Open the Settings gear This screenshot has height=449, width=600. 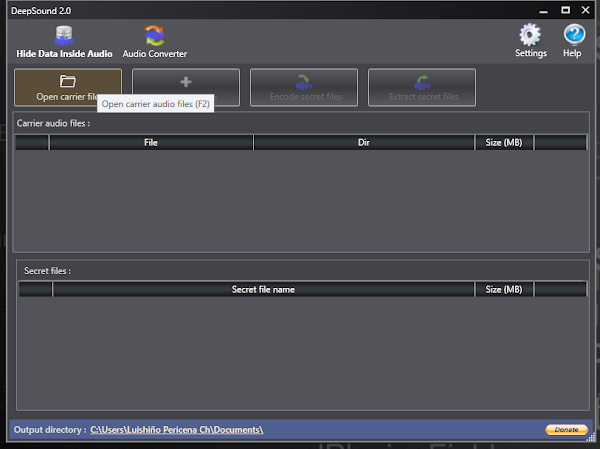point(530,41)
